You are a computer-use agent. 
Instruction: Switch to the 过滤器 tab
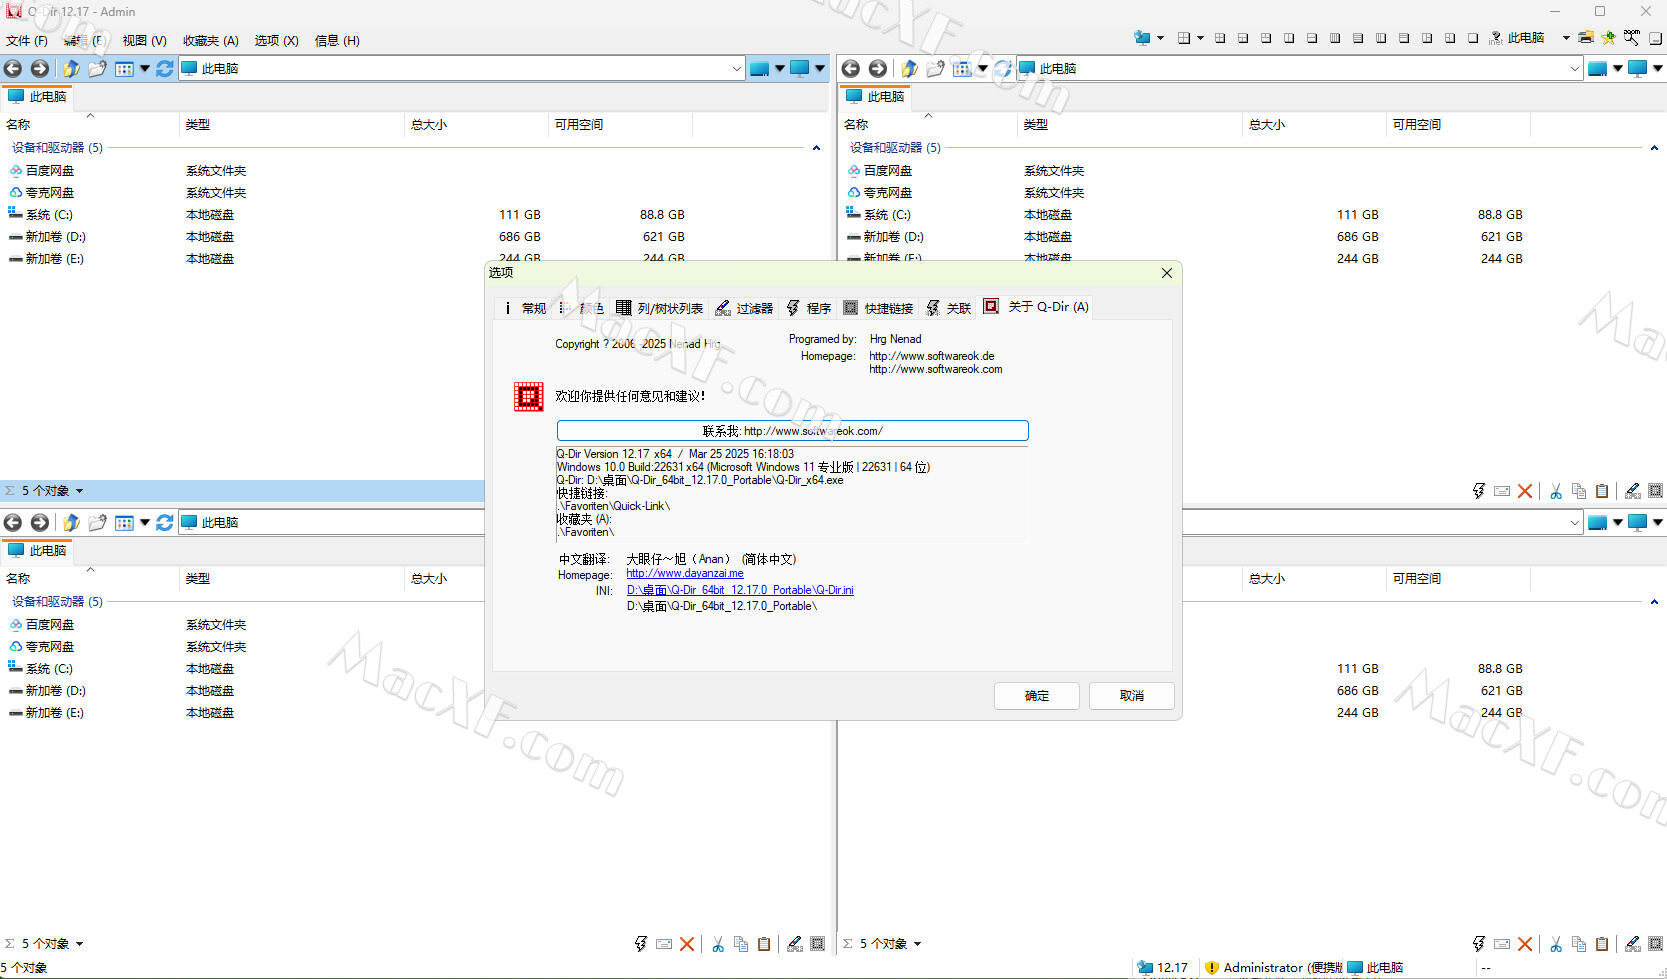[744, 308]
